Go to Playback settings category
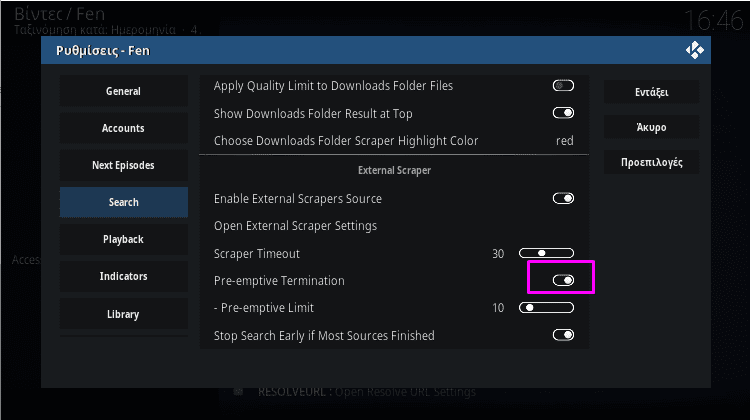750x420 pixels. [123, 239]
